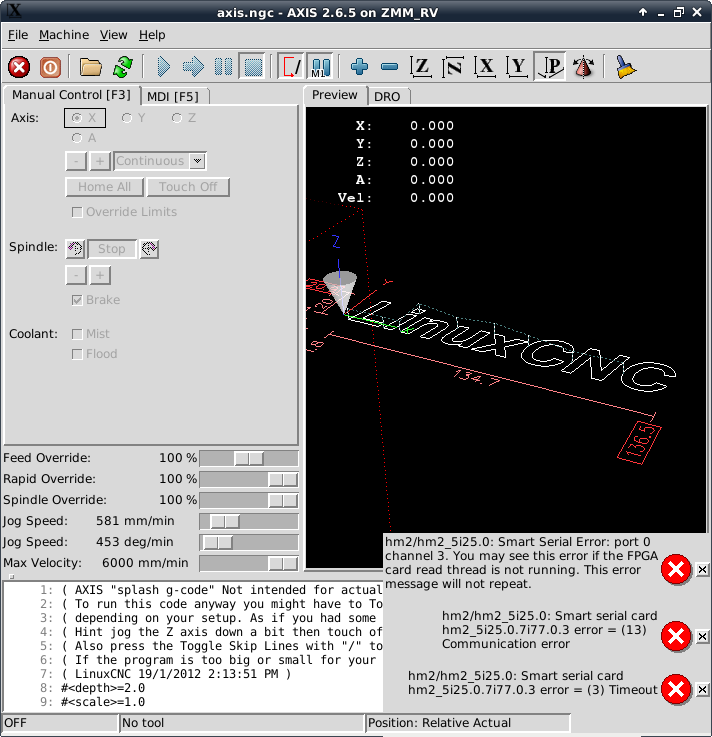Stop the program execution
The height and width of the screenshot is (737, 712).
pyautogui.click(x=253, y=67)
